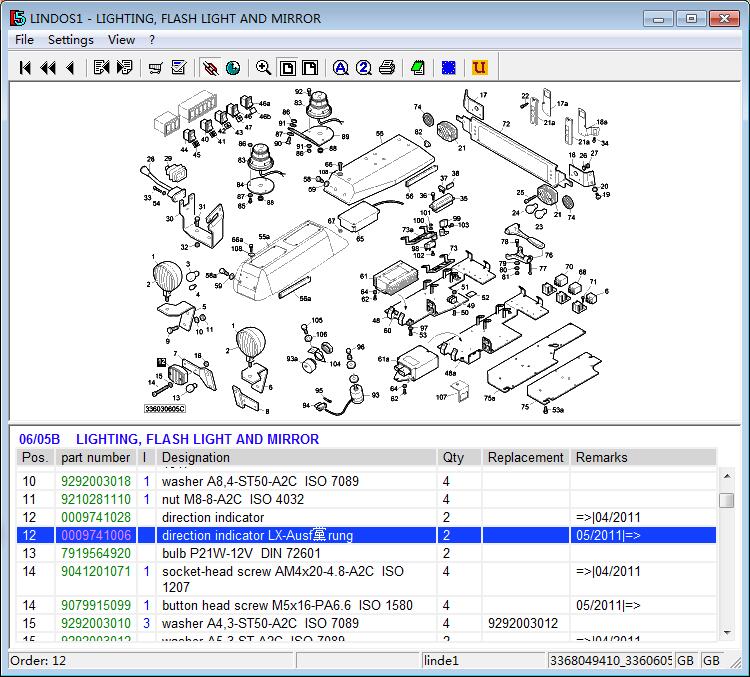Open the Settings menu
The width and height of the screenshot is (750, 677).
(70, 40)
